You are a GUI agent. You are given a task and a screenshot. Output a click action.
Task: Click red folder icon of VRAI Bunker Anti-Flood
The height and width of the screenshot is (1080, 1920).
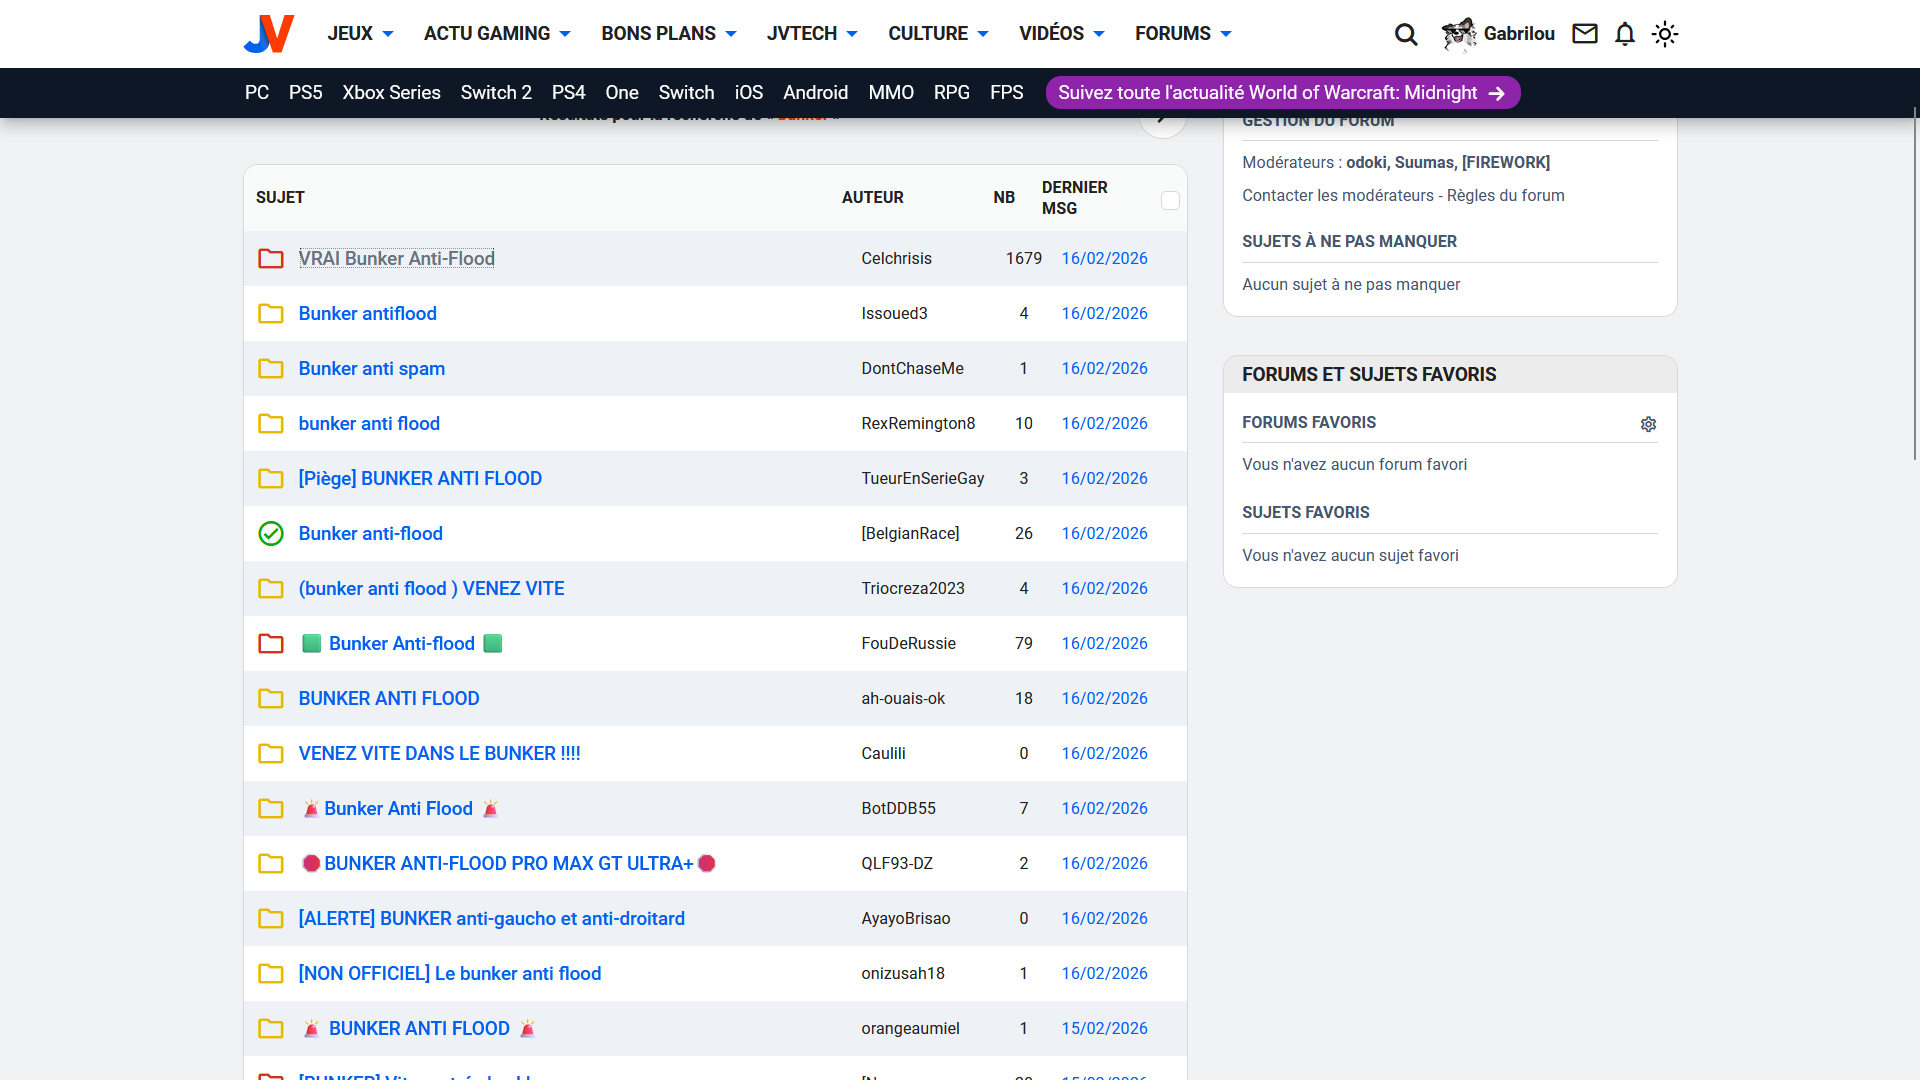[x=271, y=259]
